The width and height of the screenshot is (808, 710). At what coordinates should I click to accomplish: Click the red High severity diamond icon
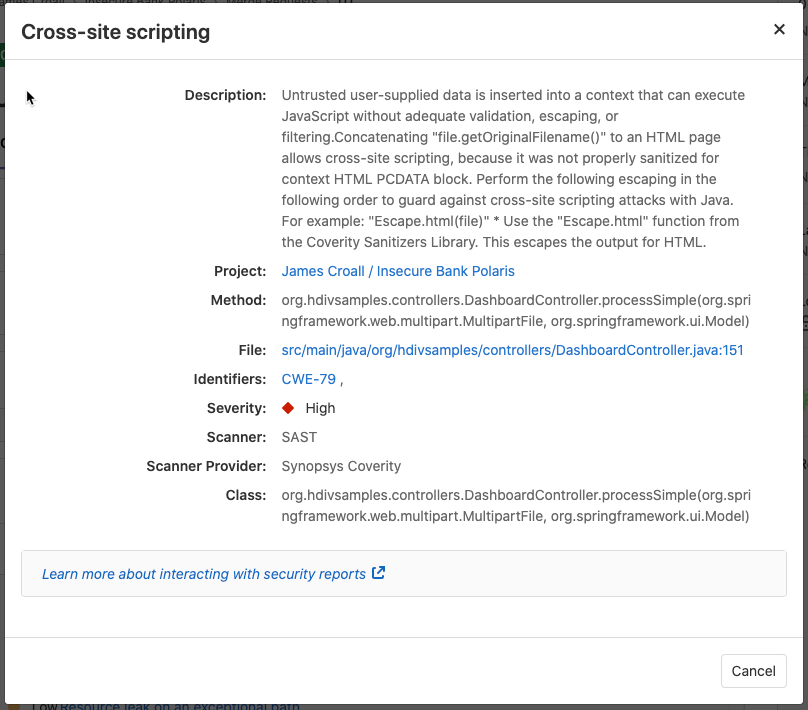coord(290,408)
